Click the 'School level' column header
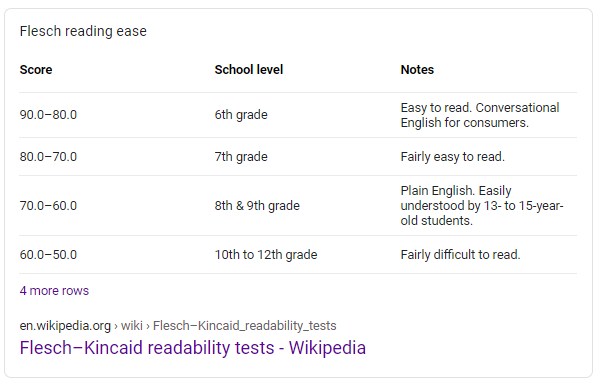Screen dimensions: 598x382 249,70
